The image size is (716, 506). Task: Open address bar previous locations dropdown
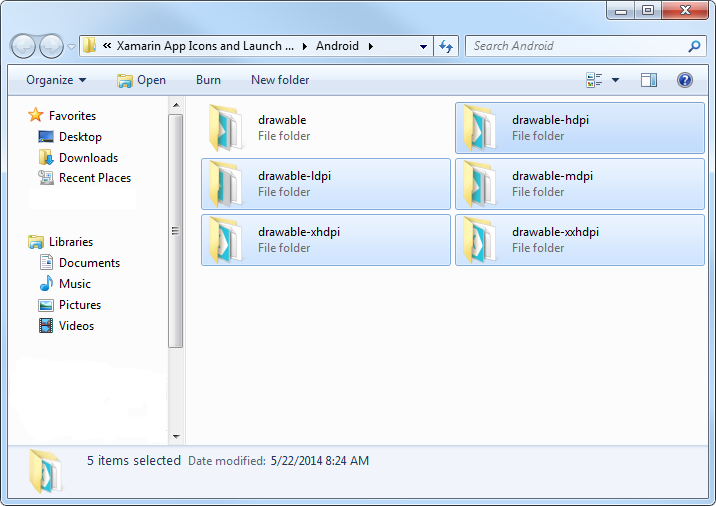pyautogui.click(x=424, y=46)
